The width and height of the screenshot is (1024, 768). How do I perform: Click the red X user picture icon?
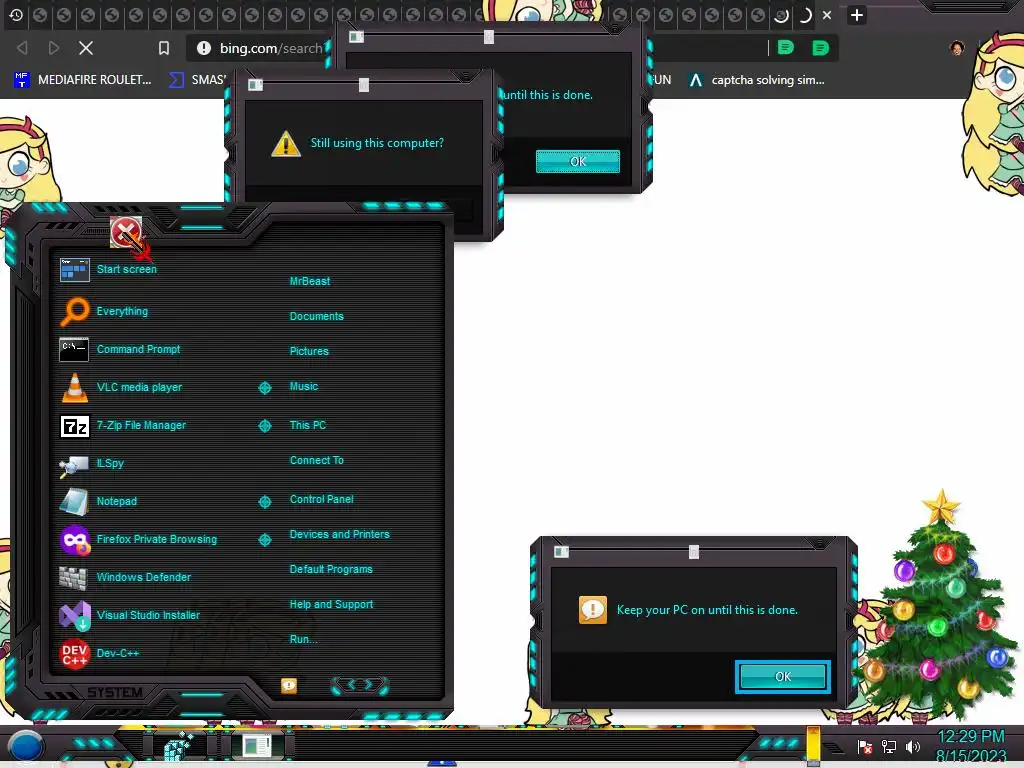[x=126, y=232]
